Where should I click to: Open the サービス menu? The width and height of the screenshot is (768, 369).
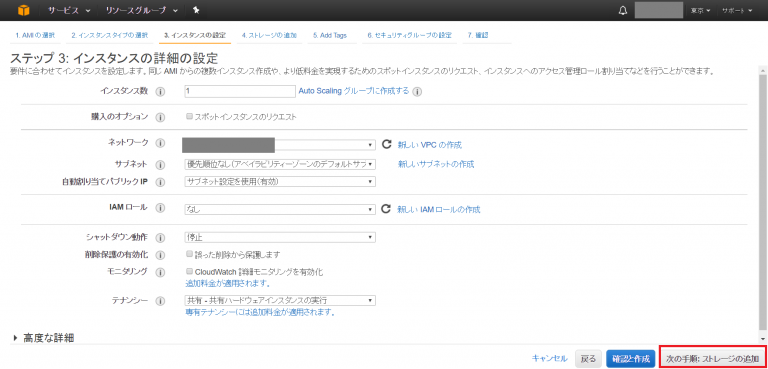(x=69, y=10)
